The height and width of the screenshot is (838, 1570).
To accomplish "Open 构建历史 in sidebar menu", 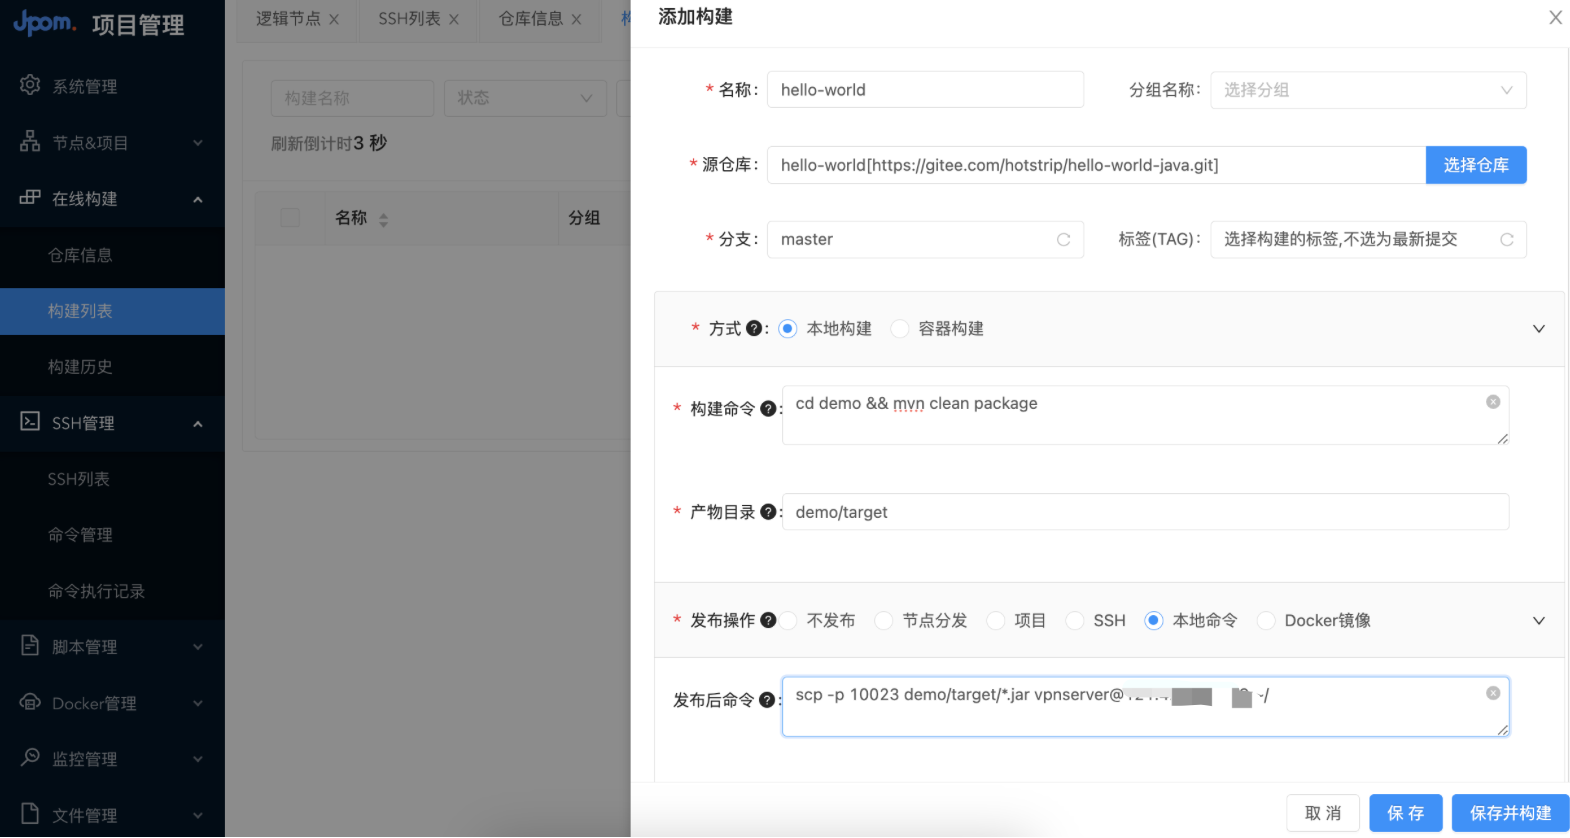I will [x=80, y=367].
